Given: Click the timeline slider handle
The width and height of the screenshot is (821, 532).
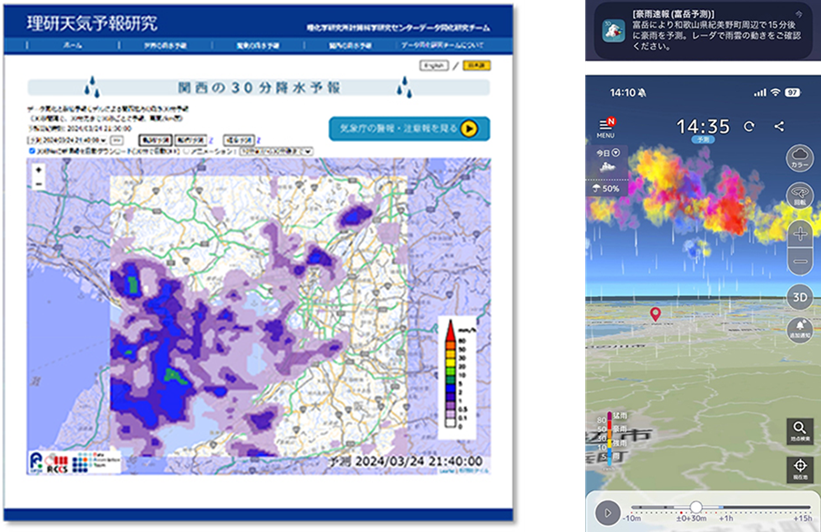Looking at the screenshot, I should click(696, 507).
